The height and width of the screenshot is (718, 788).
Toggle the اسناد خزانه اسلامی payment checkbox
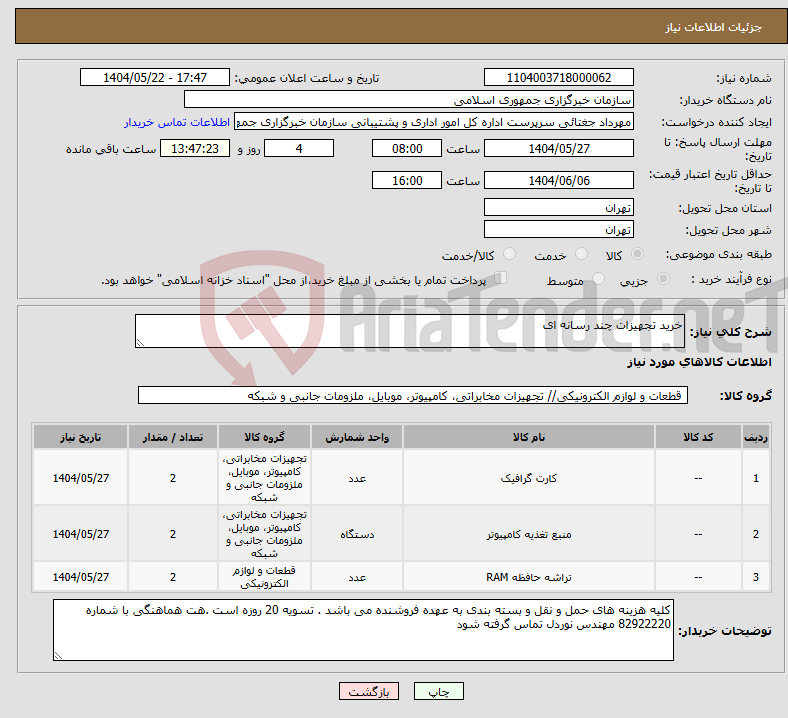point(500,278)
